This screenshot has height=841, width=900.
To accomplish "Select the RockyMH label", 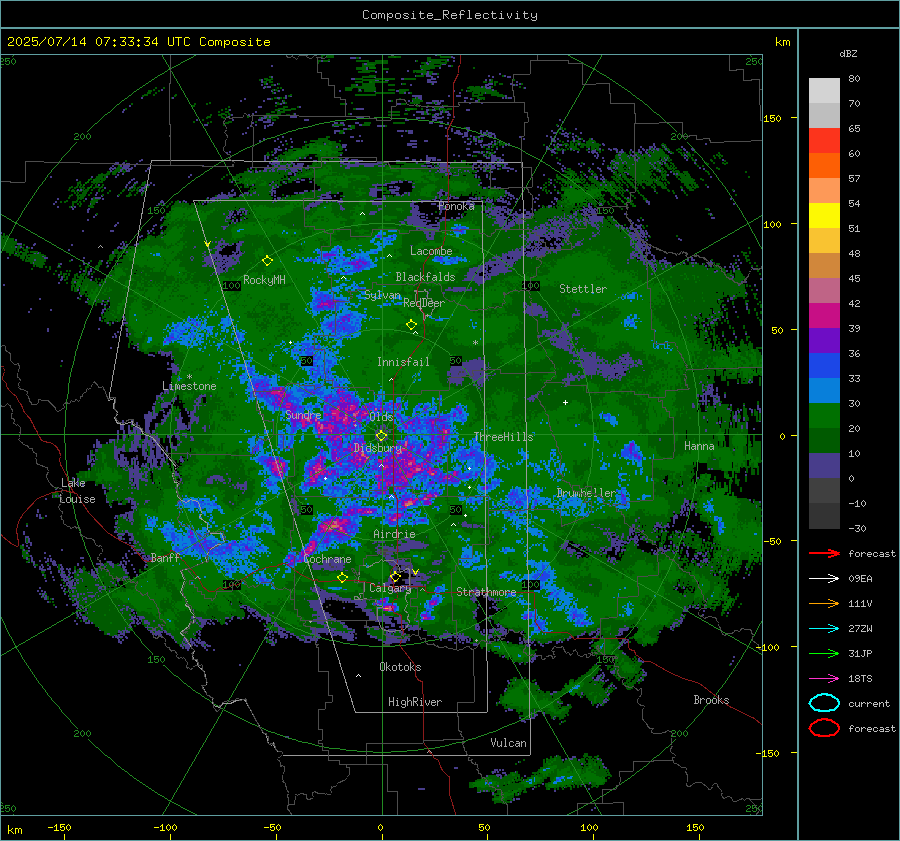I will [x=264, y=280].
